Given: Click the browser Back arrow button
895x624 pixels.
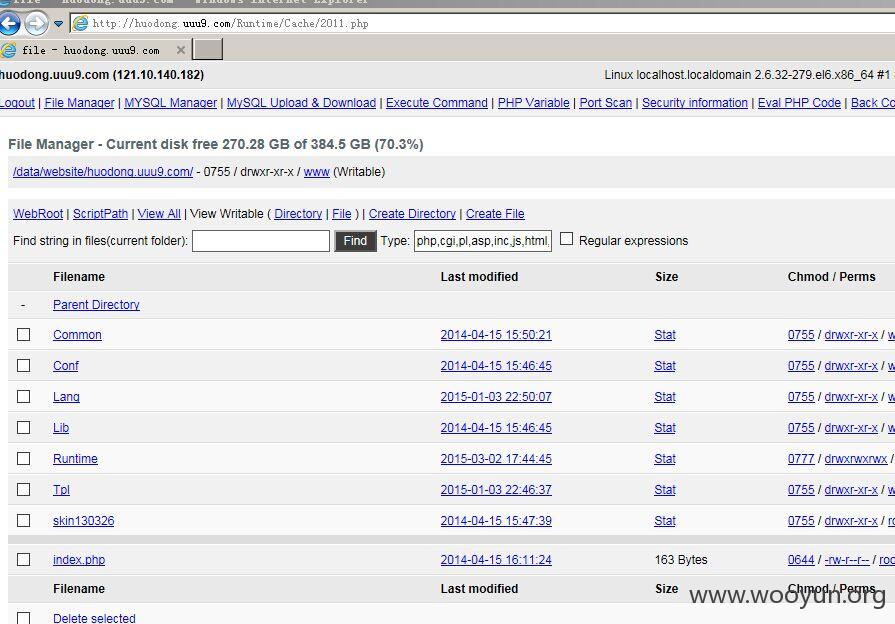Looking at the screenshot, I should (x=9, y=23).
